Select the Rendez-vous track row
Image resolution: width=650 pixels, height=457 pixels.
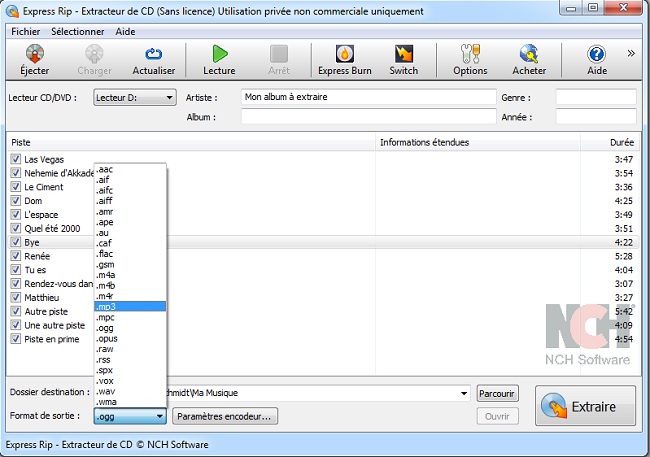click(x=323, y=284)
